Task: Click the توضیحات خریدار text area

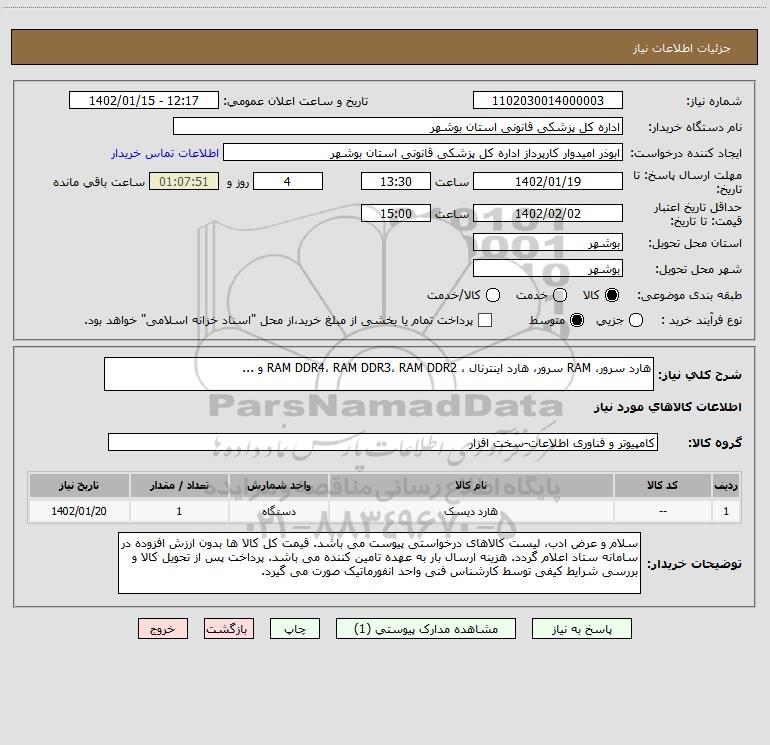Action: (x=379, y=563)
